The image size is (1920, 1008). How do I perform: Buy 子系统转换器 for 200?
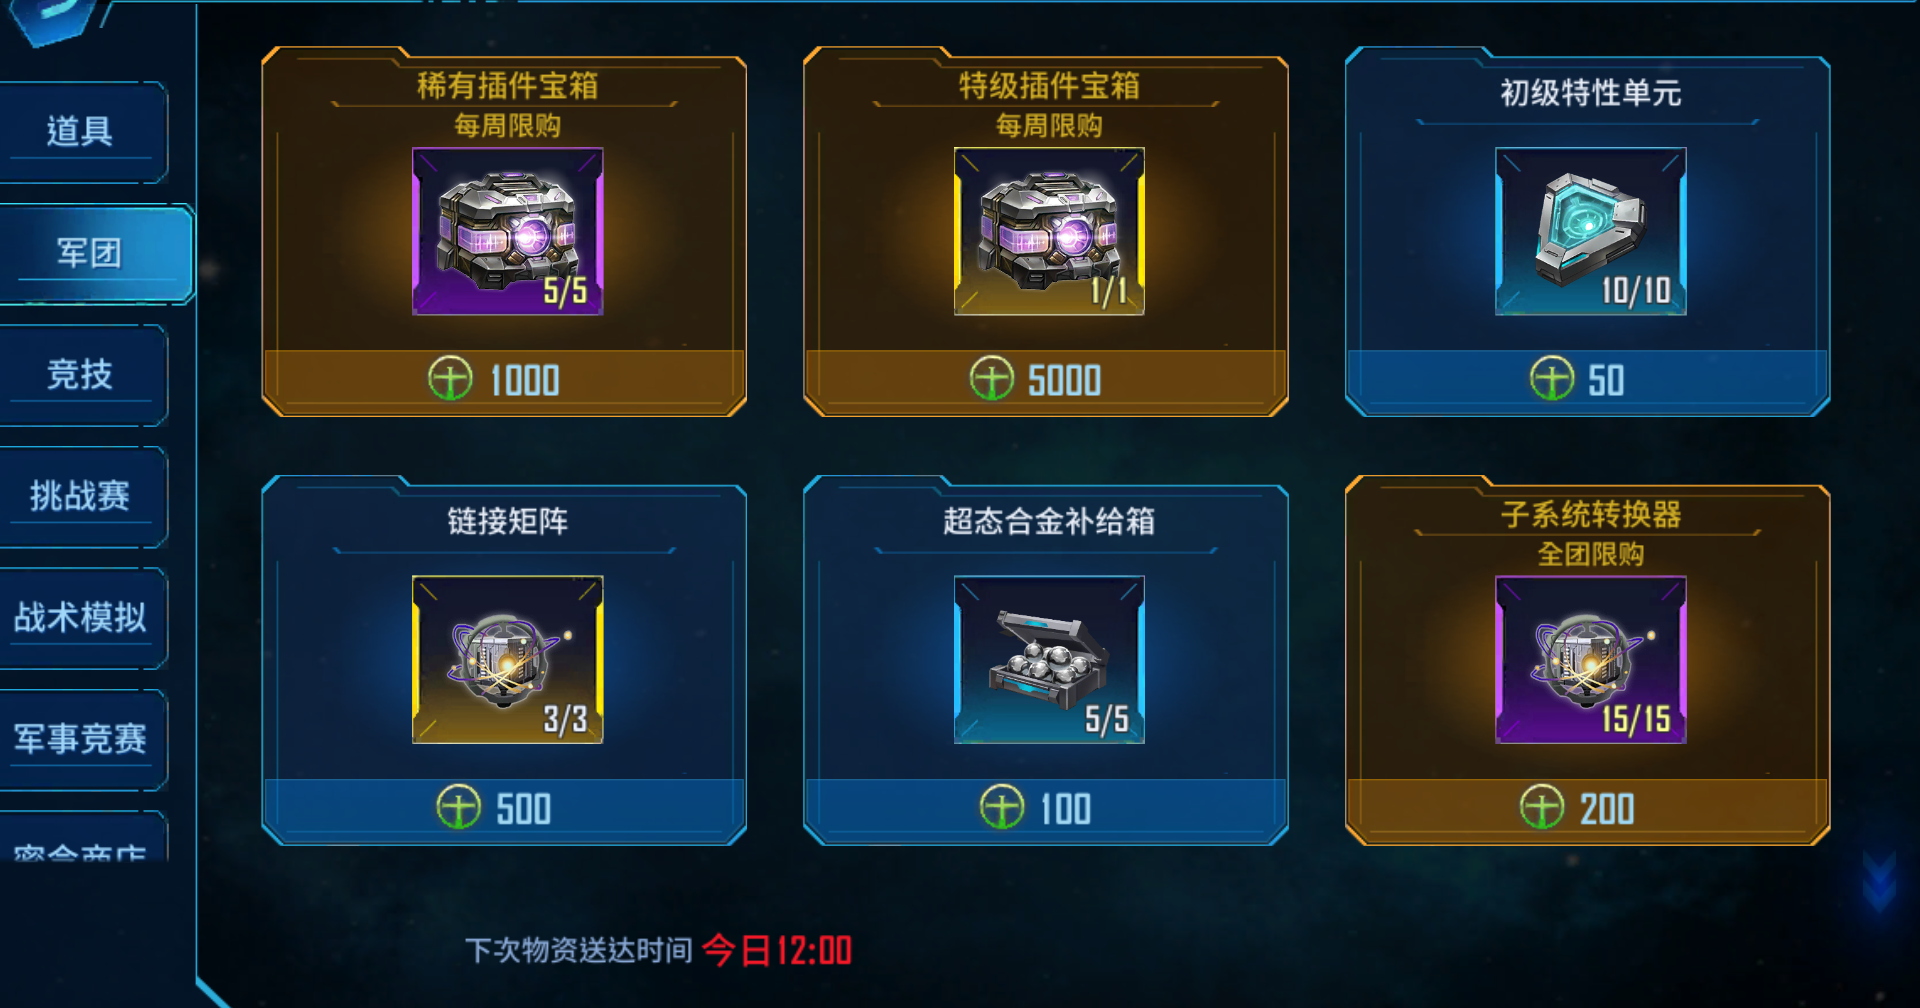[x=1588, y=808]
